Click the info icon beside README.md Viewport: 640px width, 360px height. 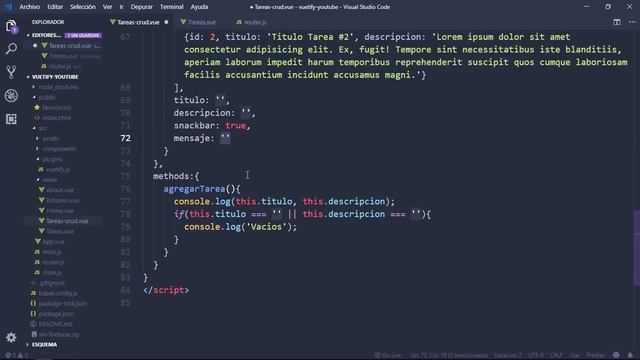33,324
